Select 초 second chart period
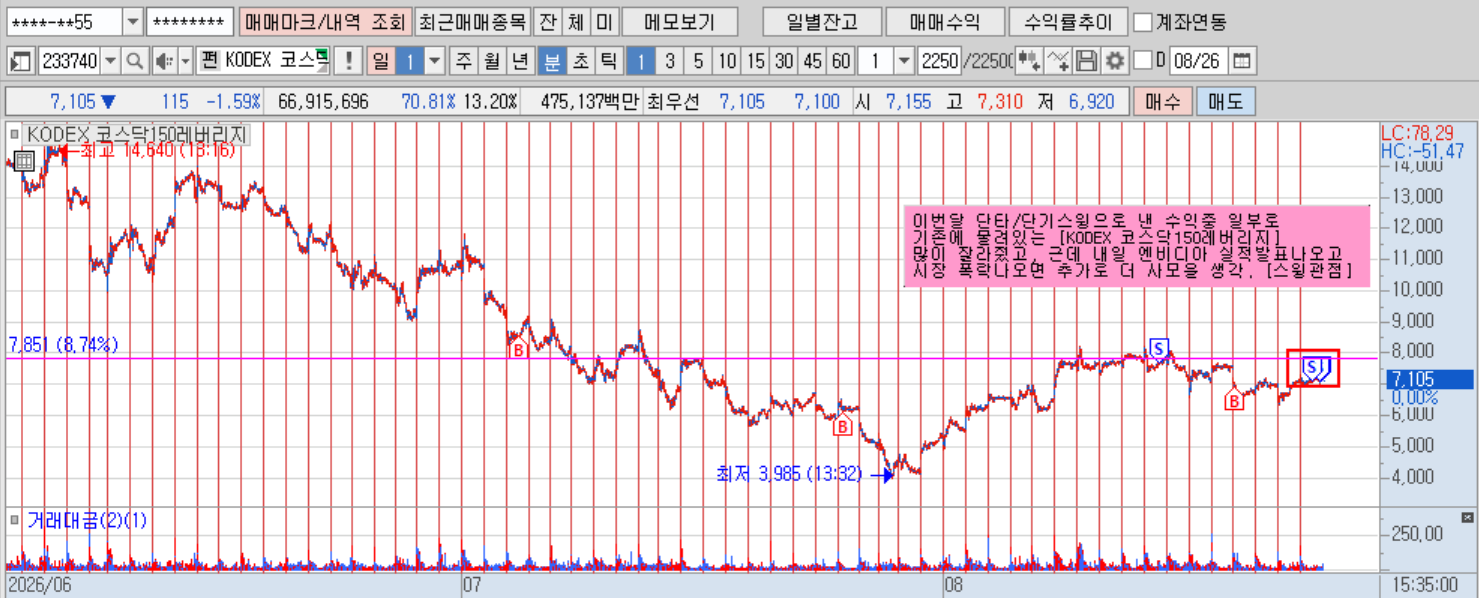The image size is (1479, 598). (x=579, y=62)
